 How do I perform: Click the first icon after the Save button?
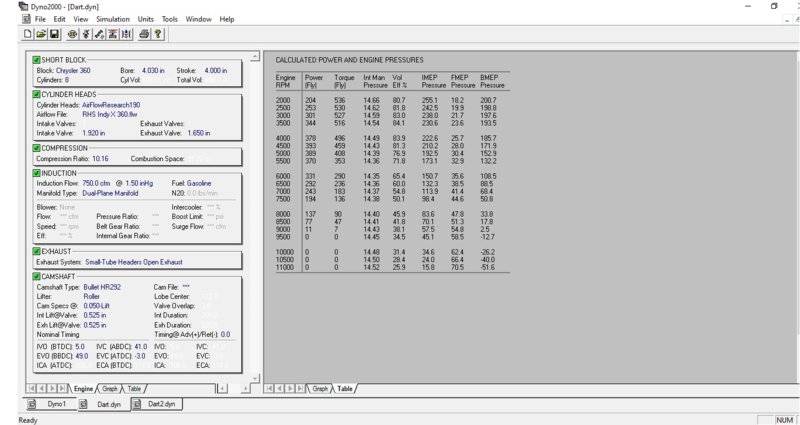[72, 34]
